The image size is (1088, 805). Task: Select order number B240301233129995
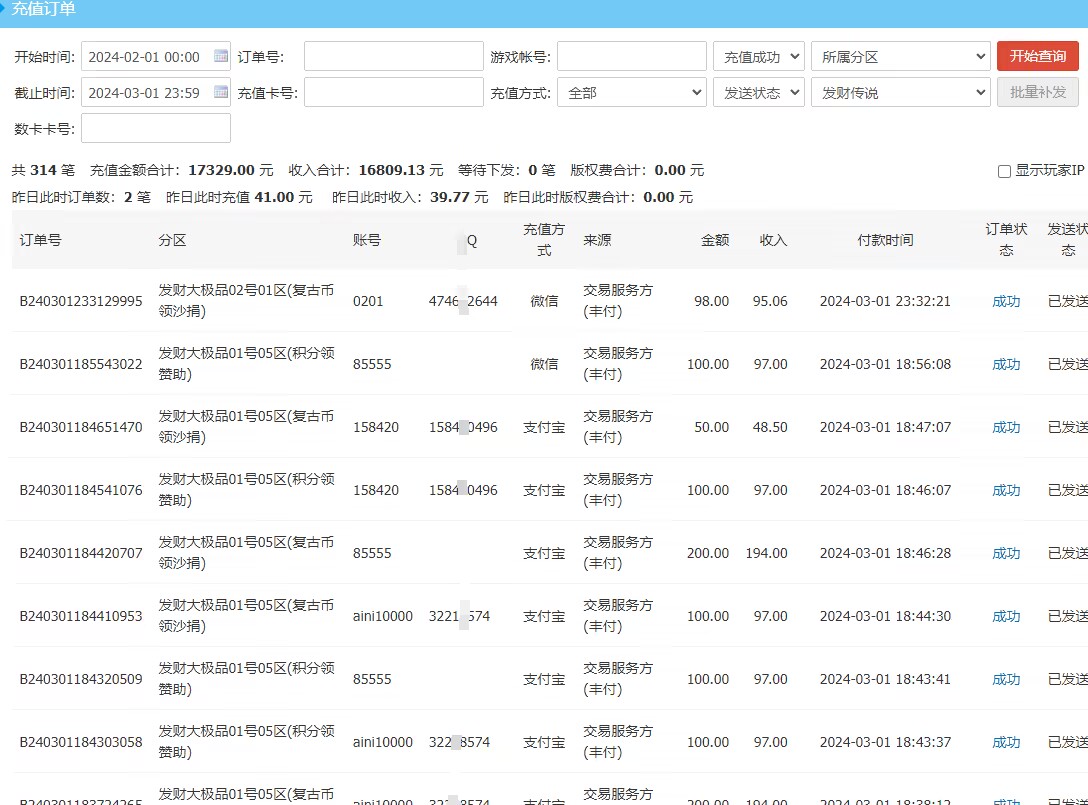coord(80,301)
